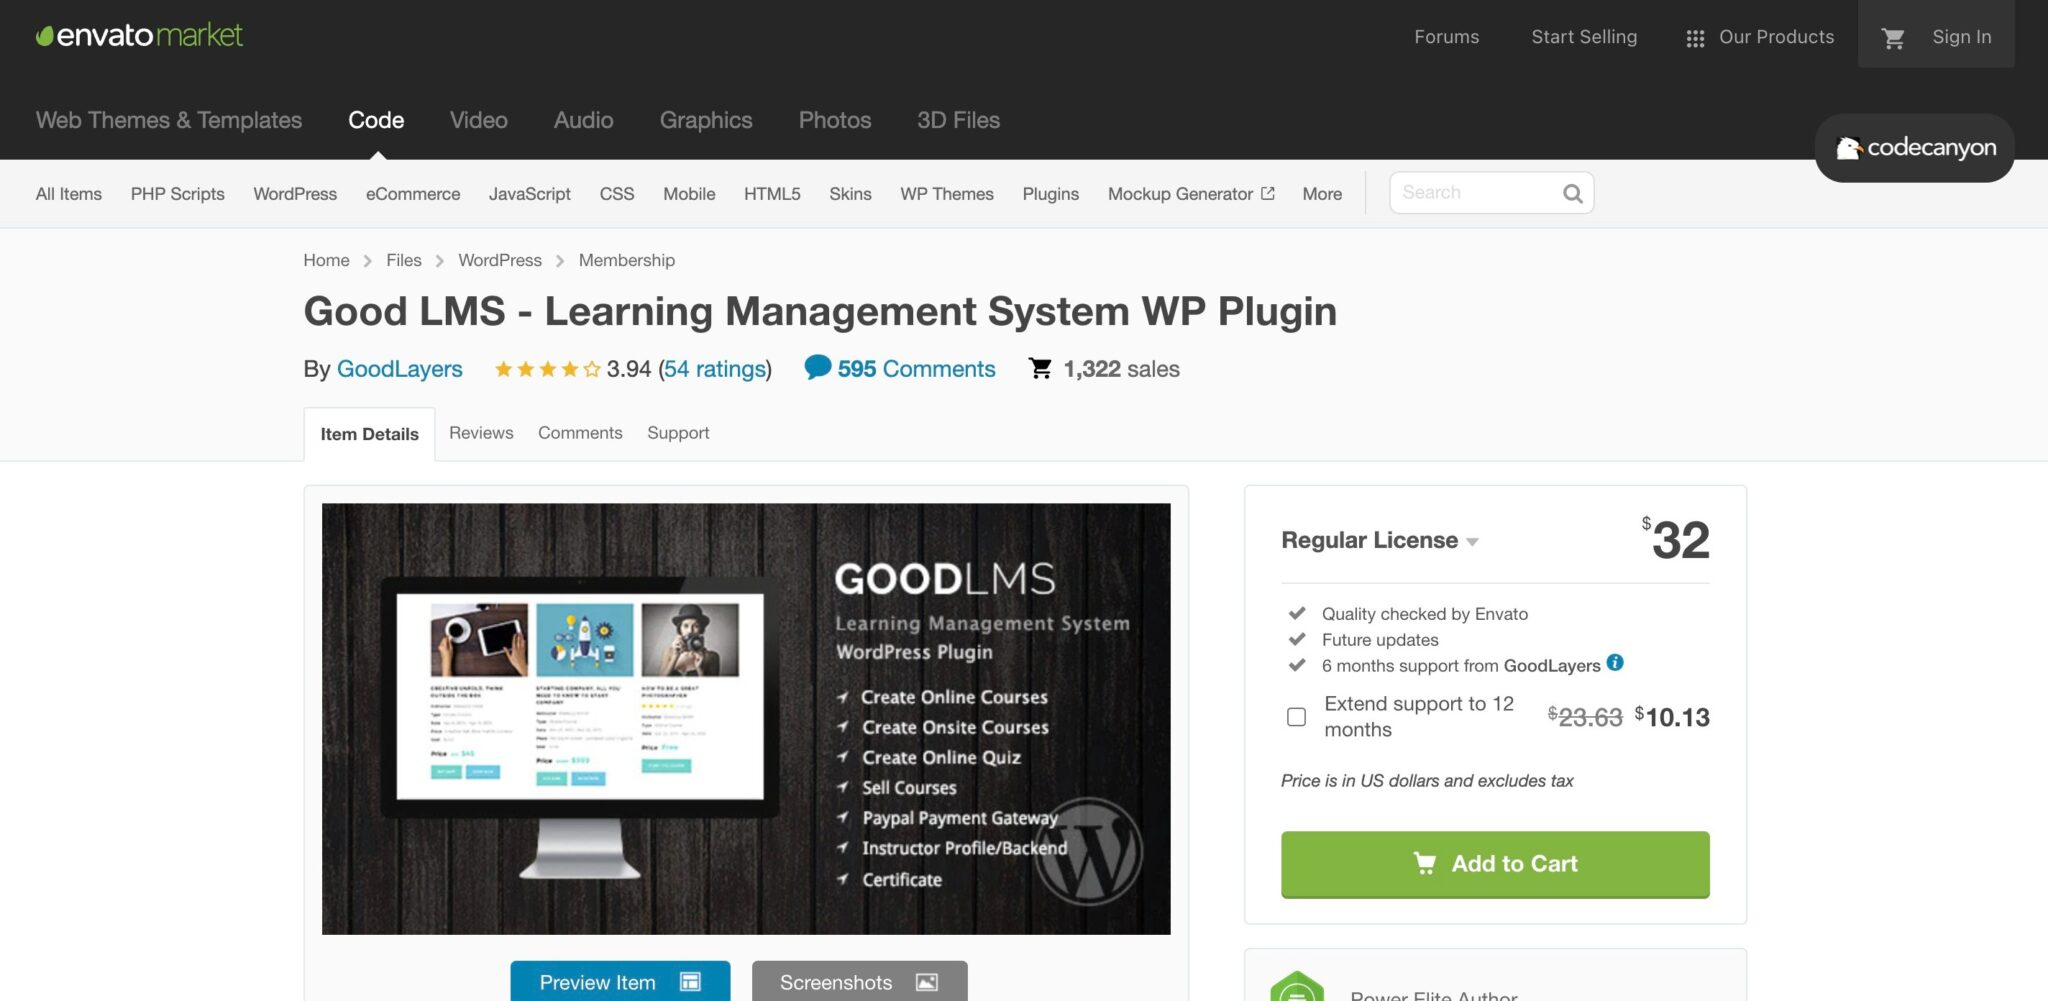Open the GoodLayers author link
This screenshot has width=2048, height=1001.
400,369
